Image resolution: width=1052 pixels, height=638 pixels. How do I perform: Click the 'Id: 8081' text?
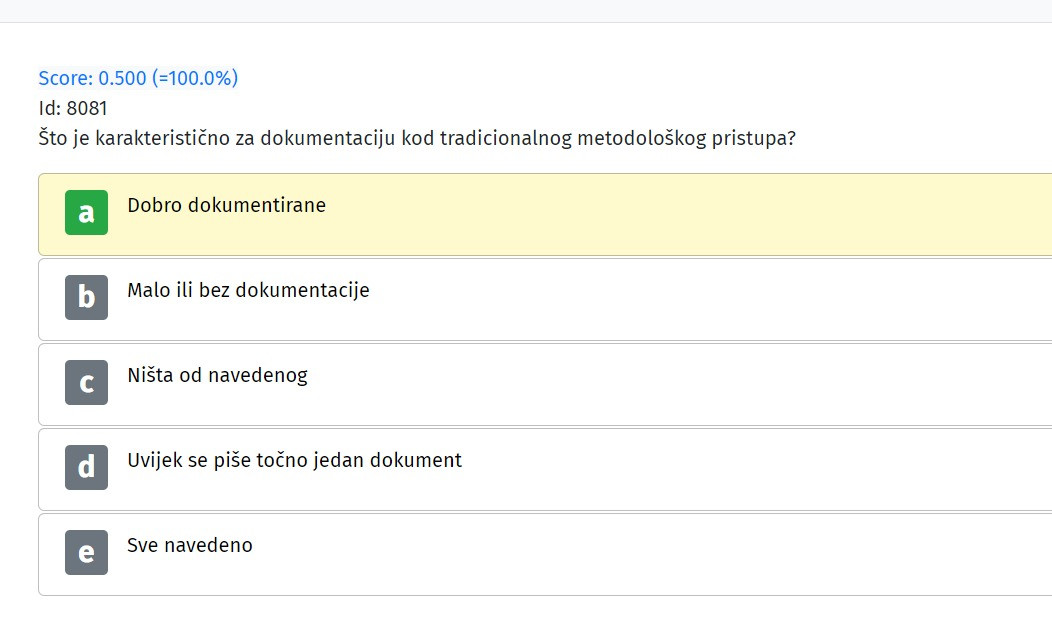[x=72, y=108]
